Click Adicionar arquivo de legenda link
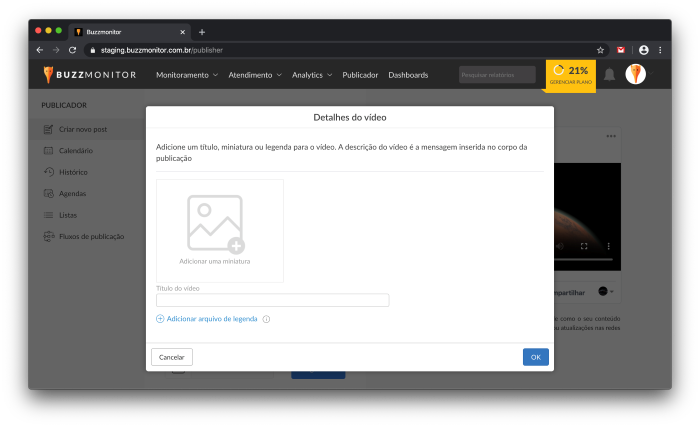 (211, 319)
